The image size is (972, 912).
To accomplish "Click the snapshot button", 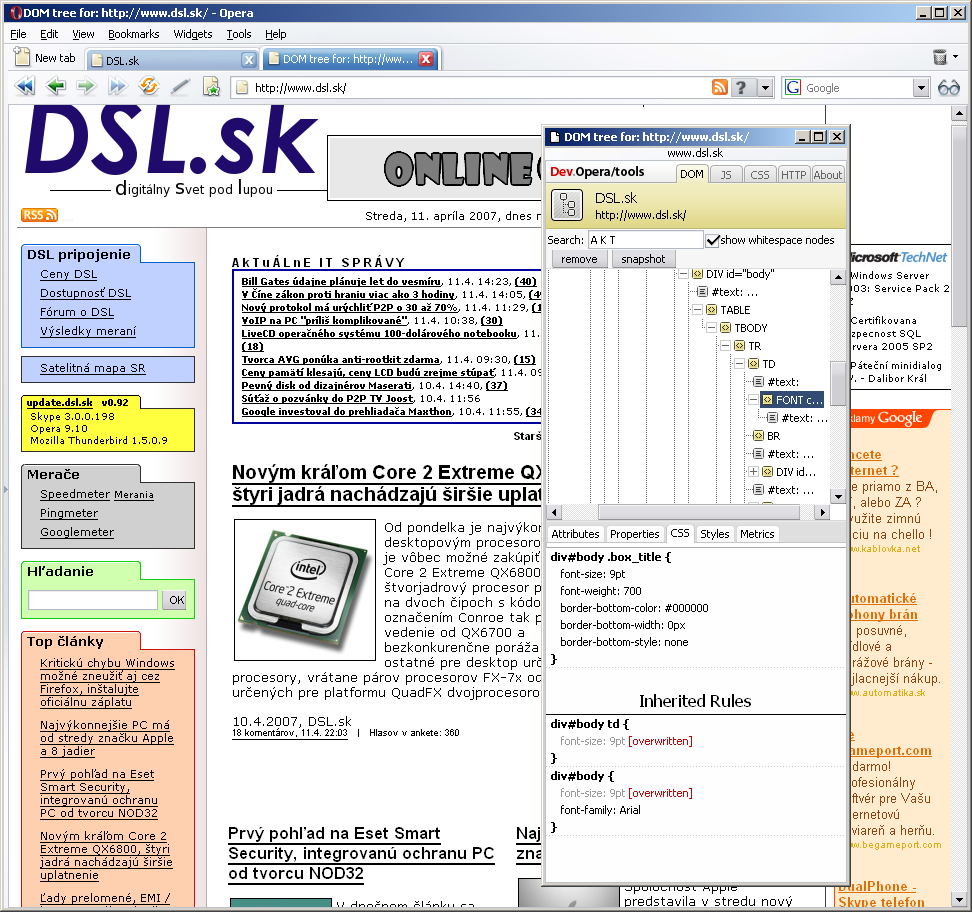I will click(643, 259).
